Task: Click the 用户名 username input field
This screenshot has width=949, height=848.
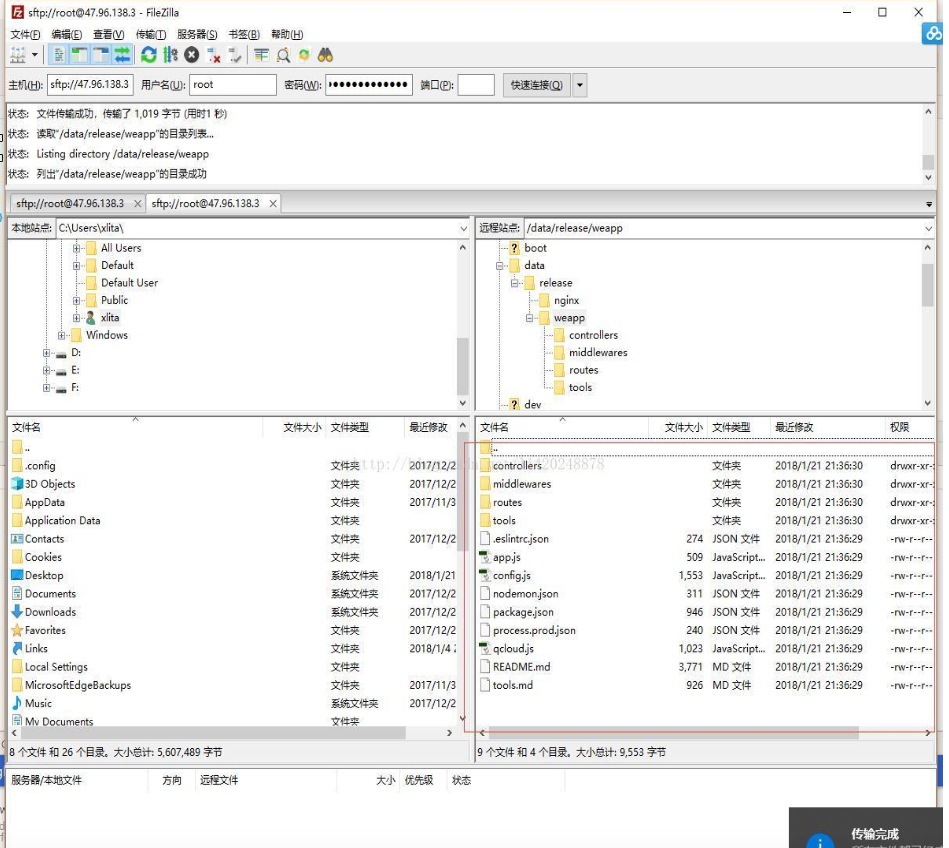Action: coord(233,85)
